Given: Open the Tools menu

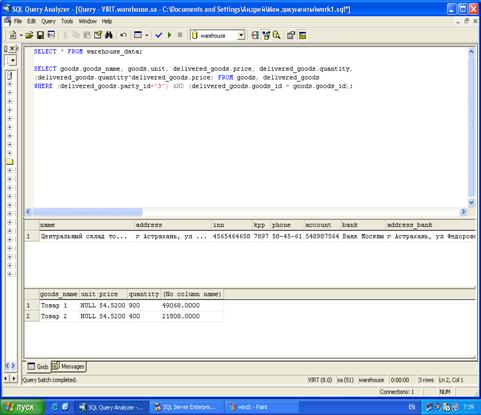Looking at the screenshot, I should 67,21.
